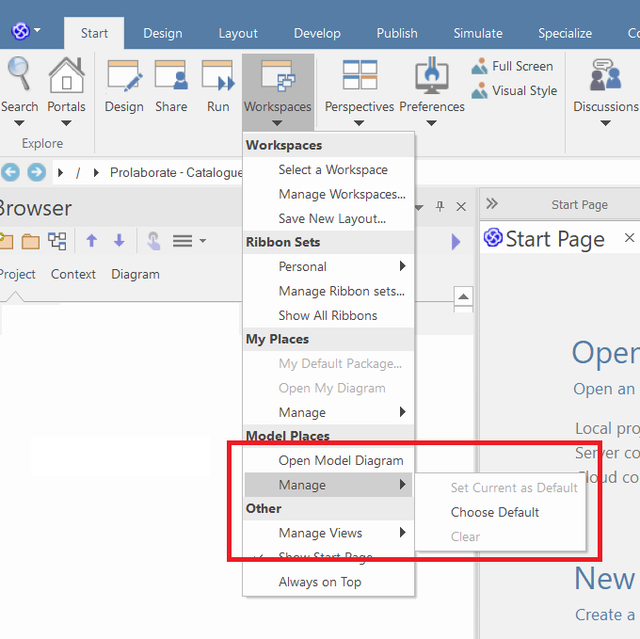Click the Share ribbon icon
Image resolution: width=640 pixels, height=639 pixels.
pyautogui.click(x=171, y=75)
